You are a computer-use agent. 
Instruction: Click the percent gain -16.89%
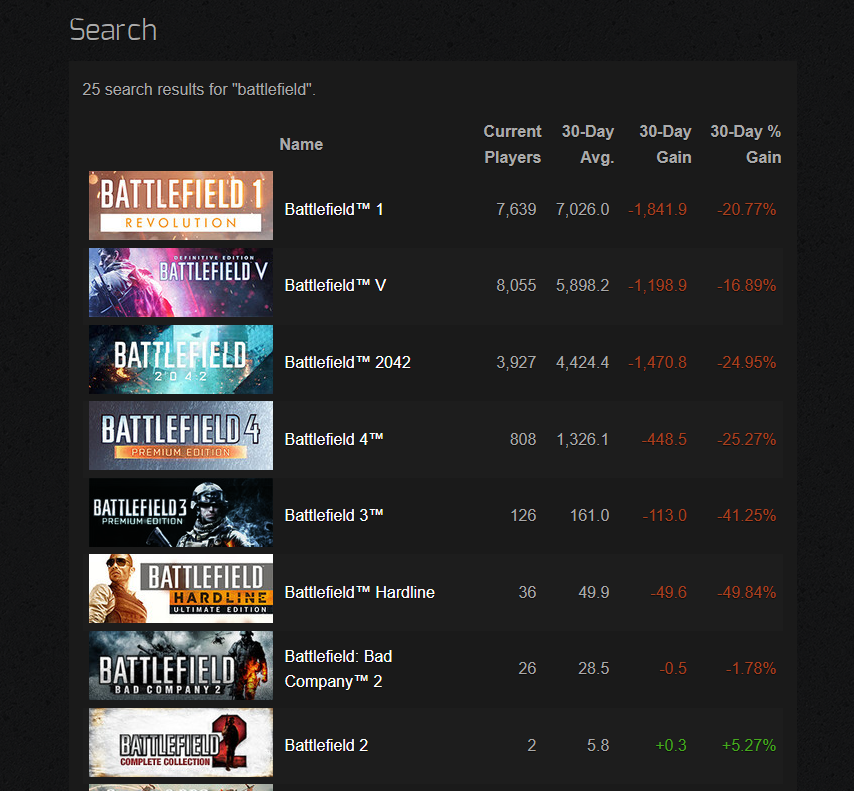point(746,285)
